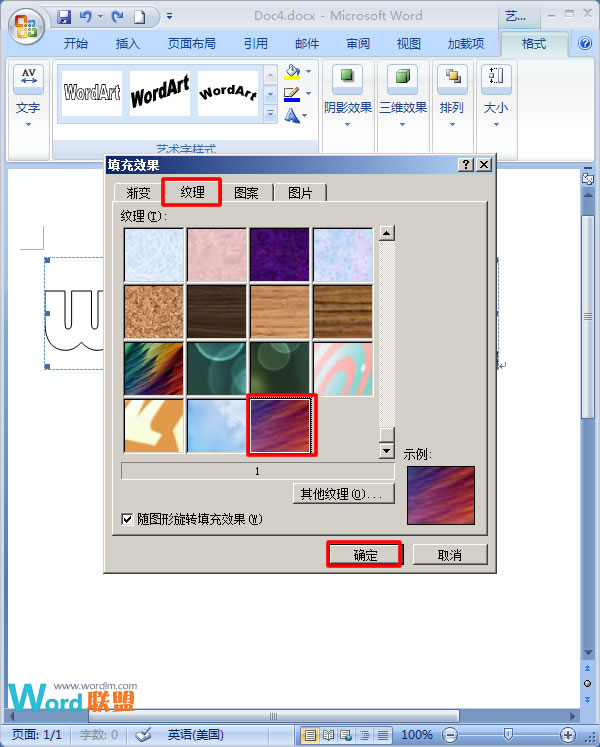The height and width of the screenshot is (747, 600).
Task: Select the arched WordArt style
Action: click(228, 93)
